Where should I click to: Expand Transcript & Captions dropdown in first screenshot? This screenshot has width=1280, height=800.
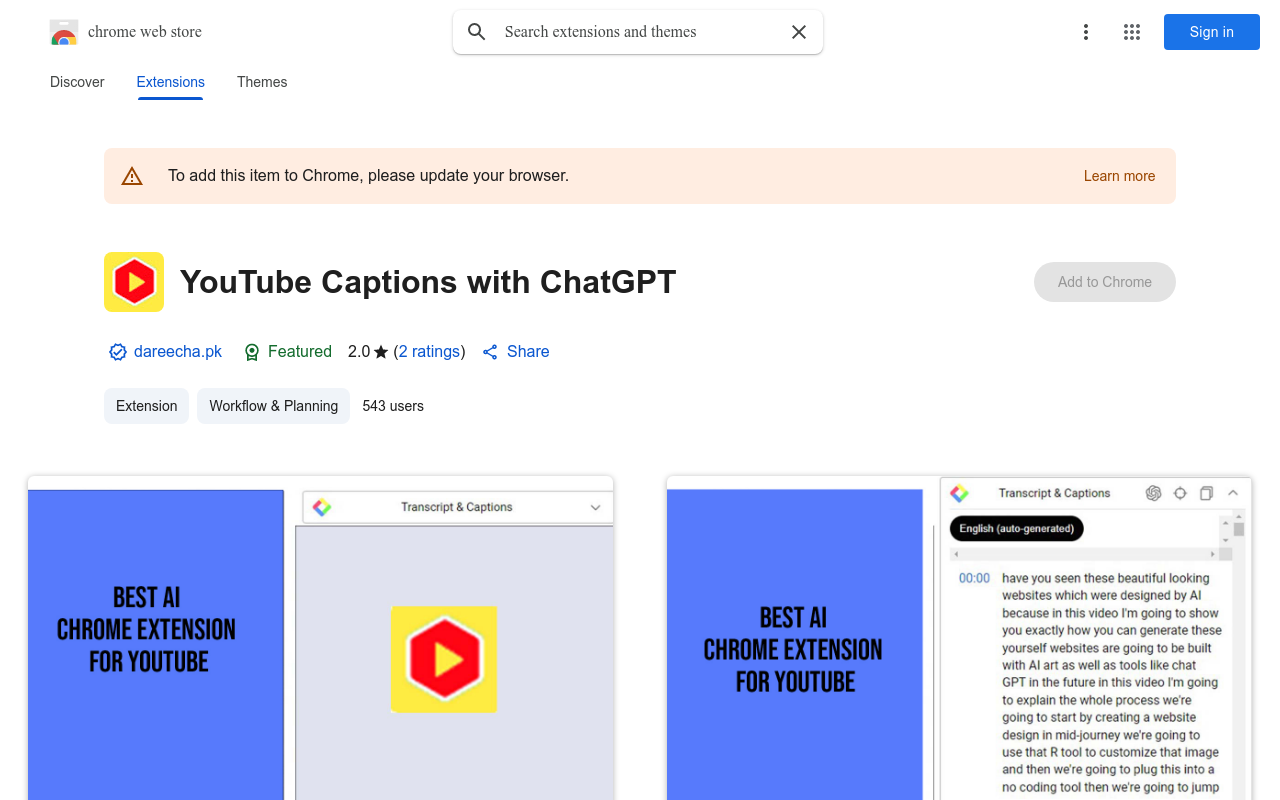(x=595, y=507)
